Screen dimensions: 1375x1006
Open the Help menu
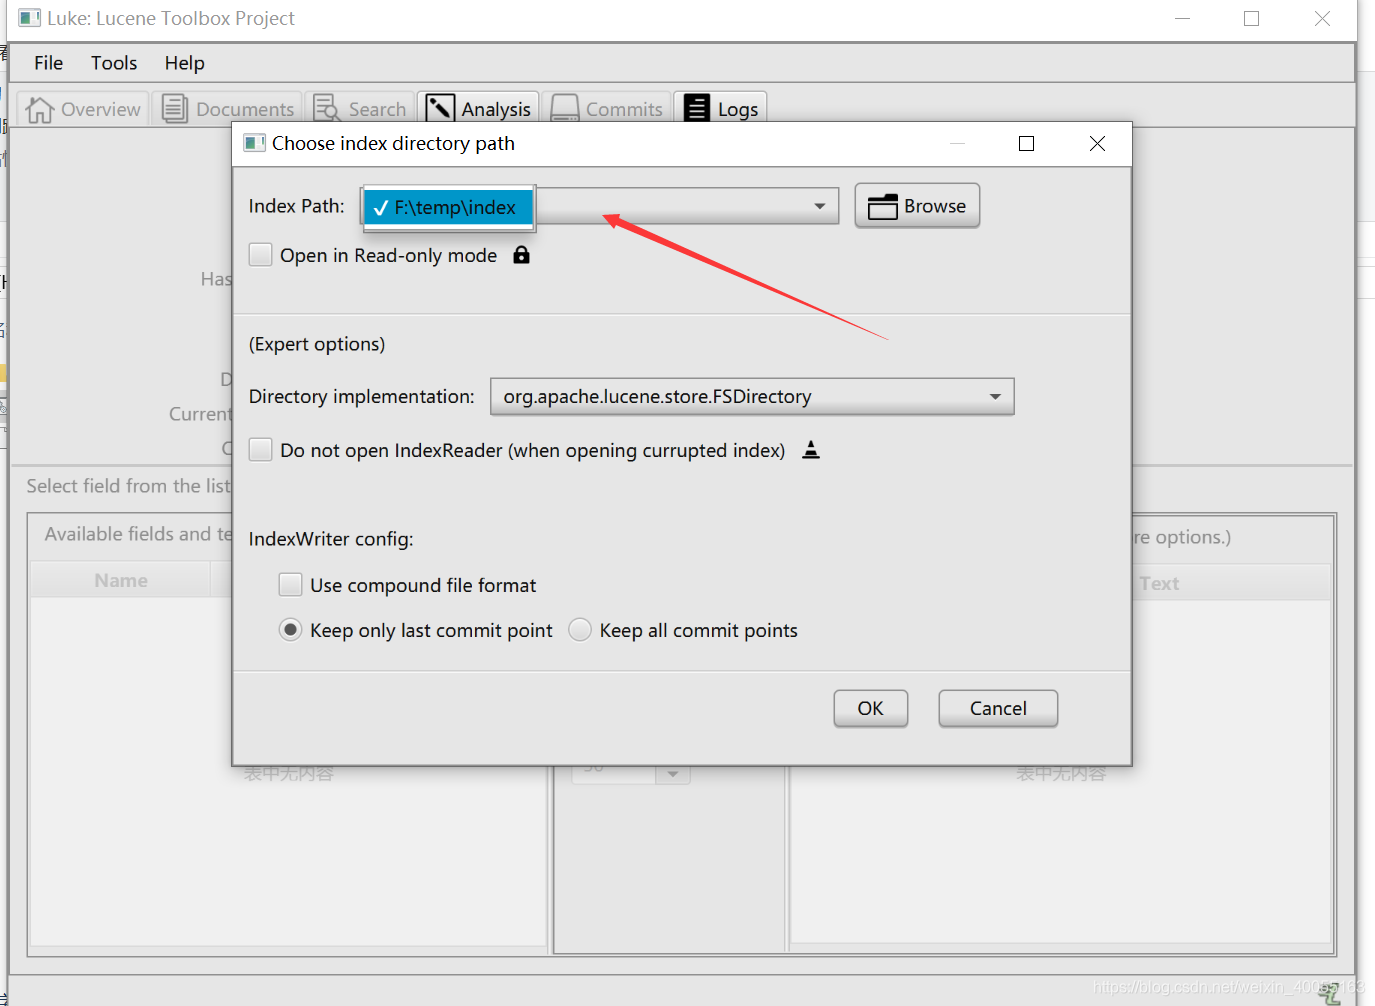pyautogui.click(x=185, y=63)
